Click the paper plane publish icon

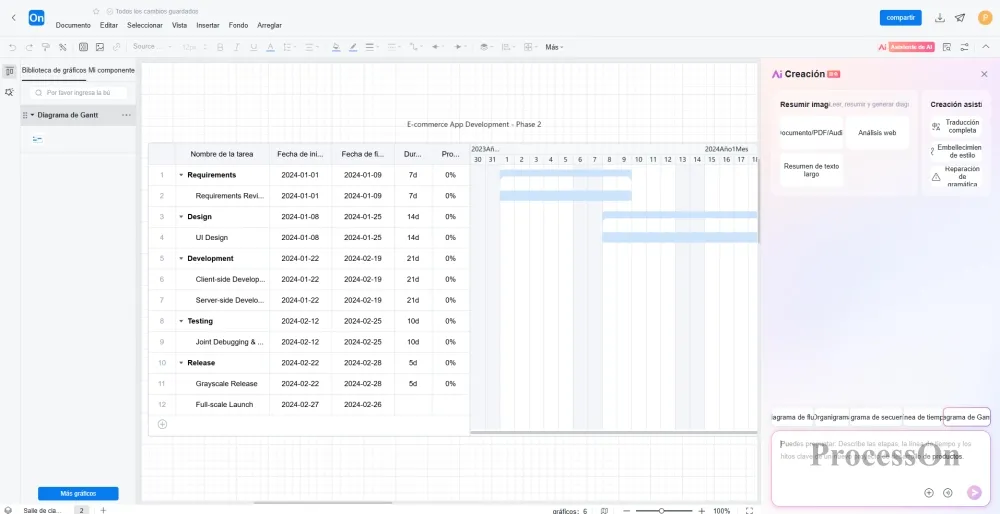[x=960, y=18]
